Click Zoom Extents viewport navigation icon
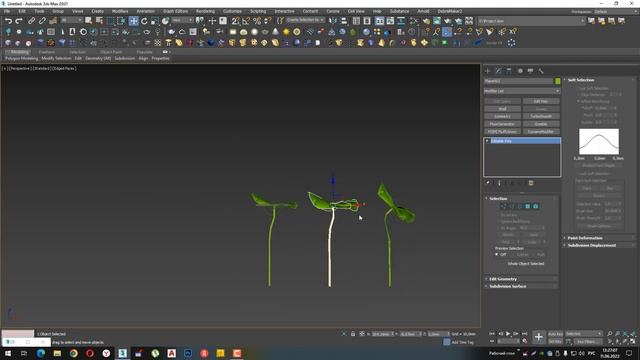The image size is (640, 360). [625, 334]
